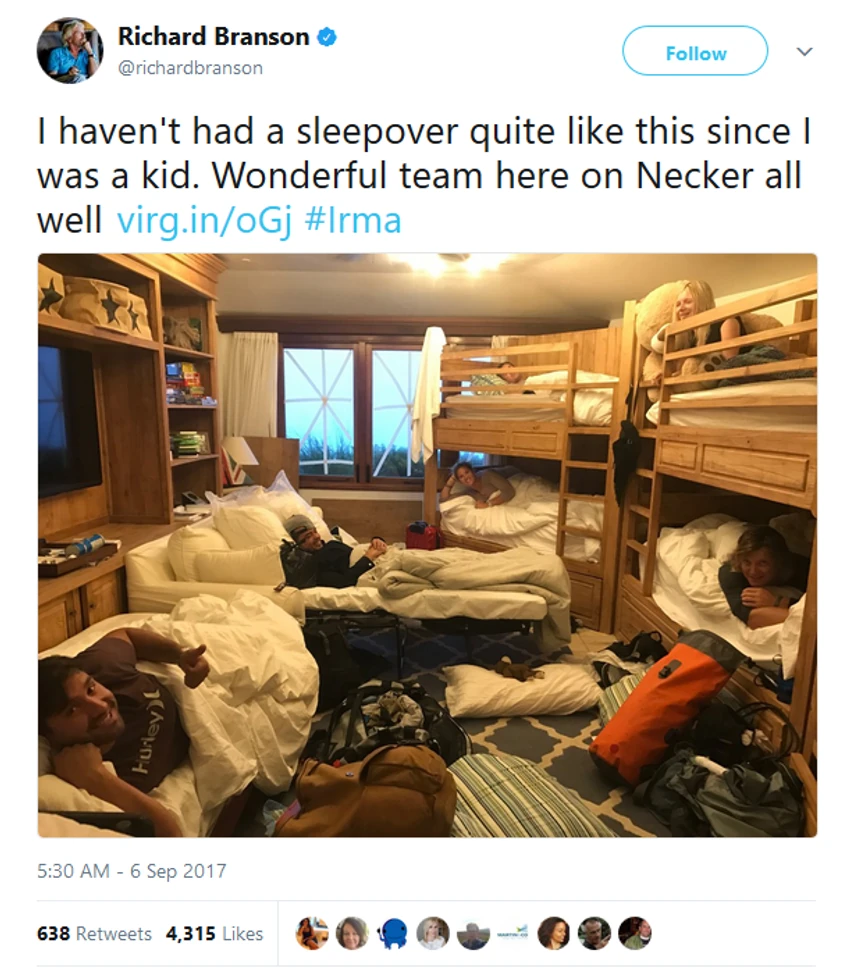Open the sleepover bunk room photo
The width and height of the screenshot is (850, 969).
pyautogui.click(x=427, y=545)
